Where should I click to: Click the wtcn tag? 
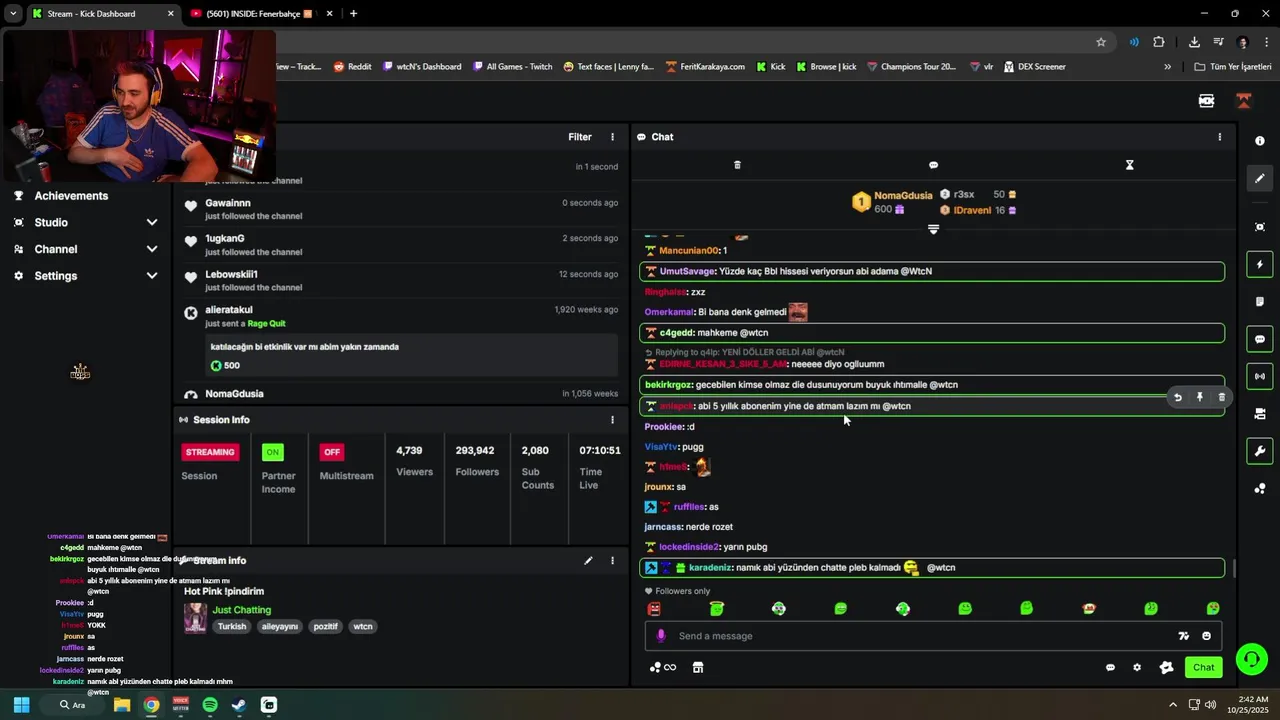[x=363, y=627]
